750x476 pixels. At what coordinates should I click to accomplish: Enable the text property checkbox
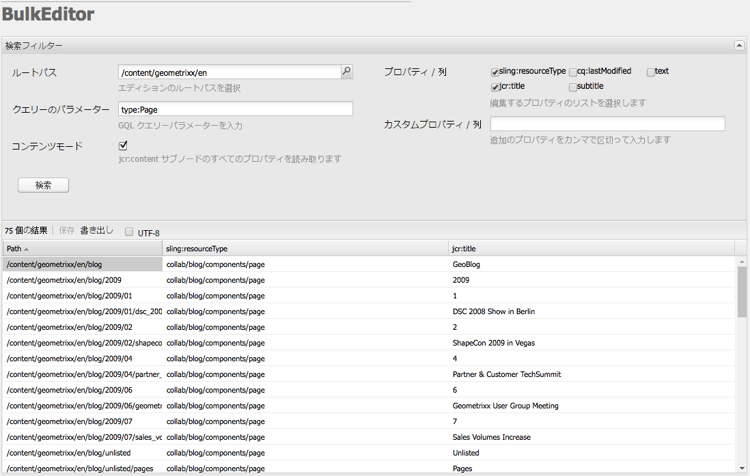pyautogui.click(x=651, y=72)
